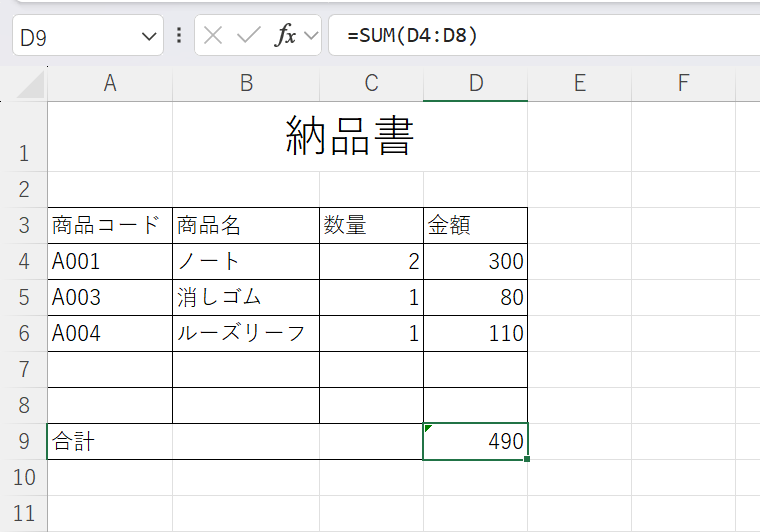Click the total cell showing 490

click(x=475, y=441)
